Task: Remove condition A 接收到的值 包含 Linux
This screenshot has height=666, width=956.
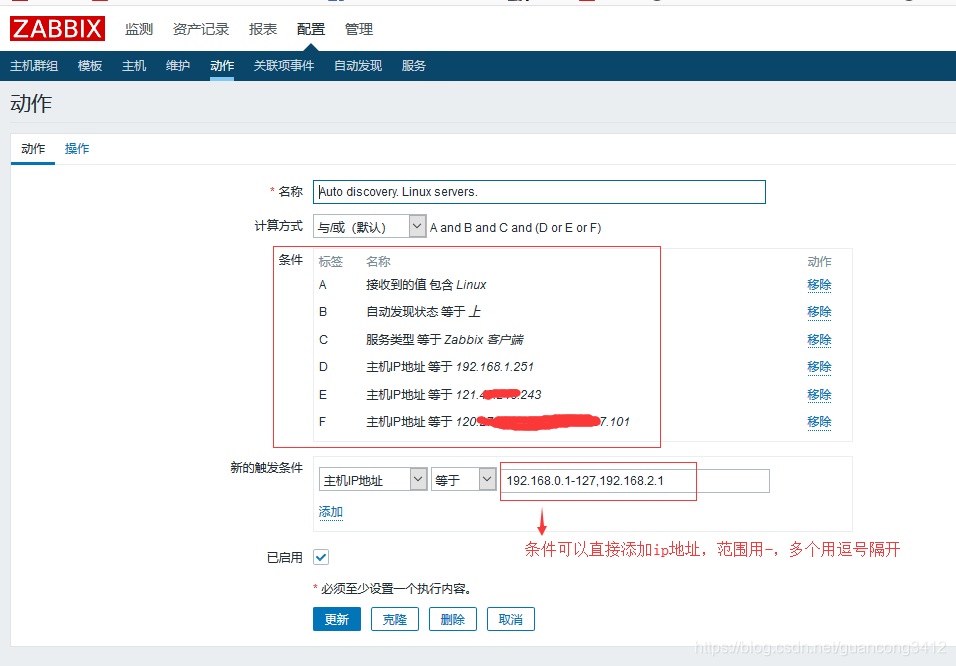Action: point(819,285)
